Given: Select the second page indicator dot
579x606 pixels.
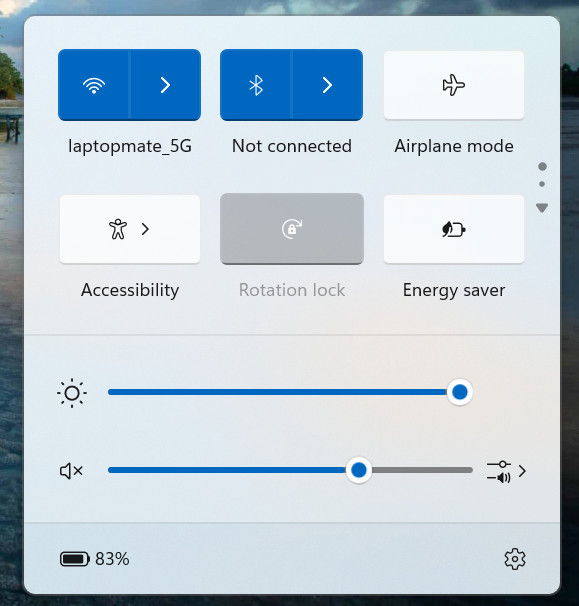Looking at the screenshot, I should click(542, 184).
